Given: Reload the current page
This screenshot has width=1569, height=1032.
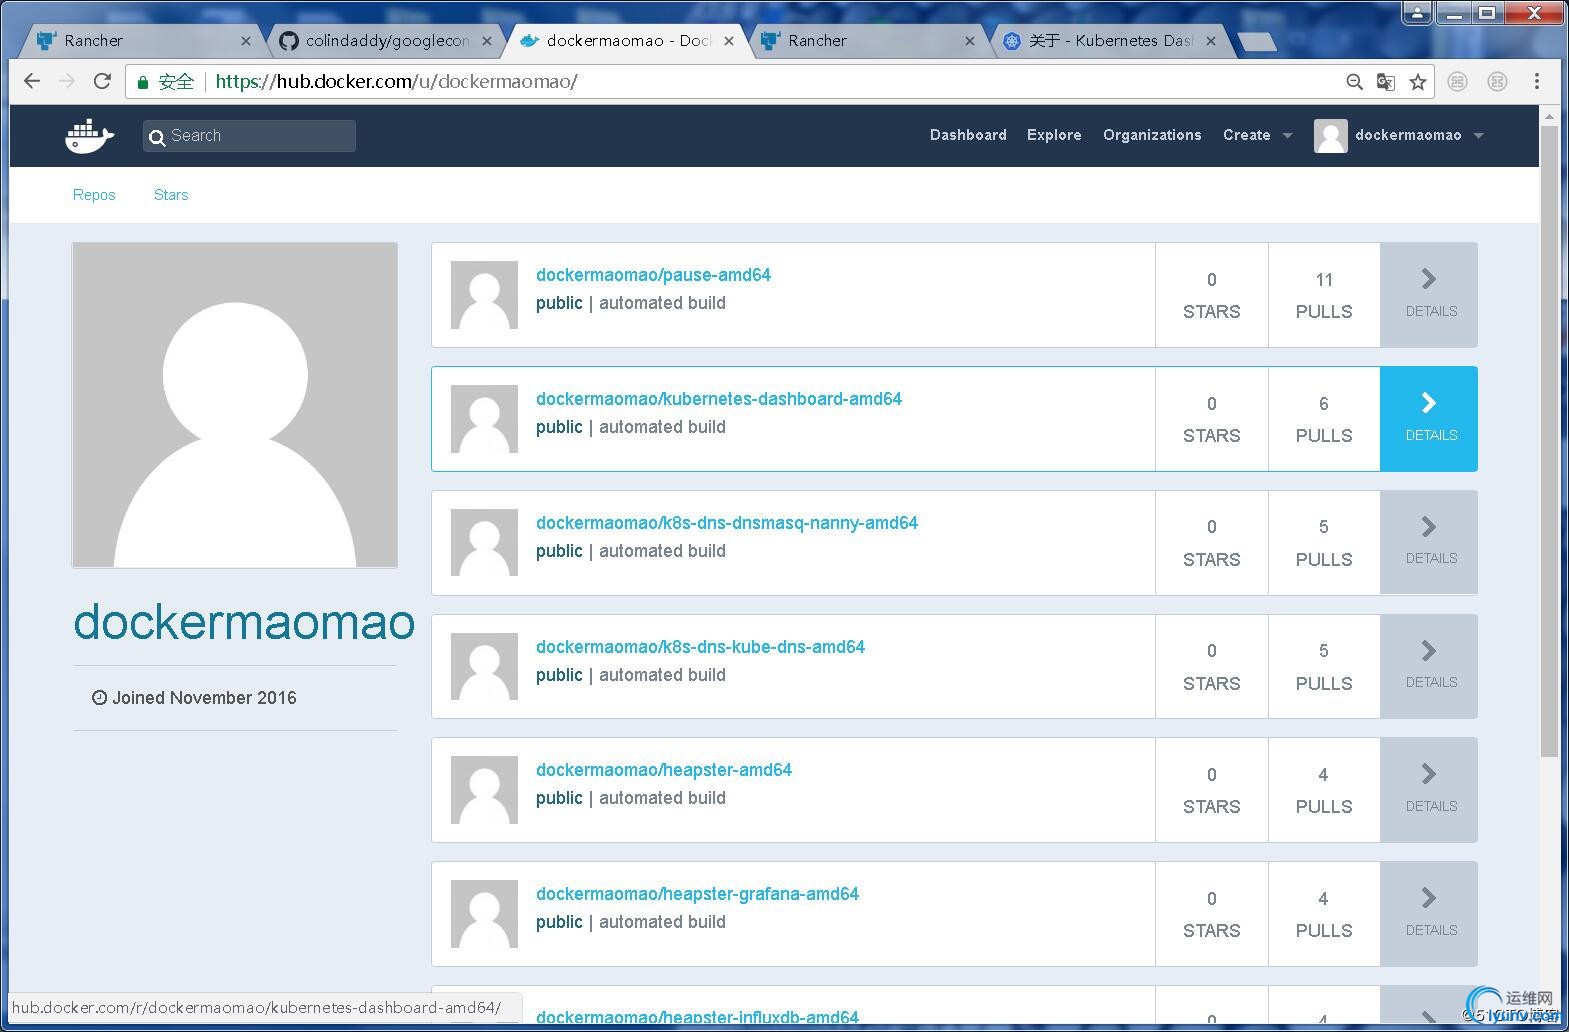Looking at the screenshot, I should (102, 81).
